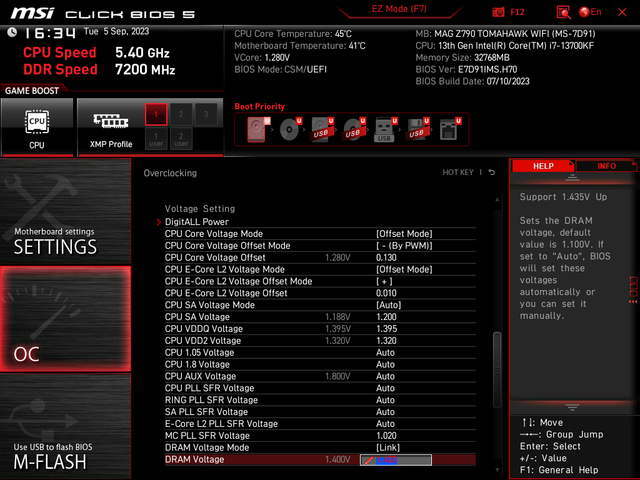The image size is (640, 480).
Task: Switch to EZ Mode (F7)
Action: coord(399,9)
